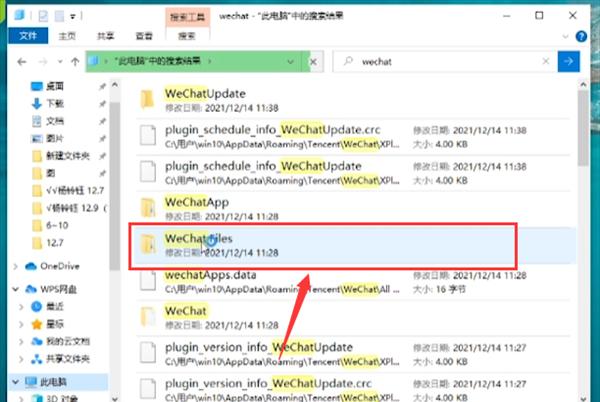600x402 pixels.
Task: Click new folder icon in title bar
Action: [x=59, y=16]
